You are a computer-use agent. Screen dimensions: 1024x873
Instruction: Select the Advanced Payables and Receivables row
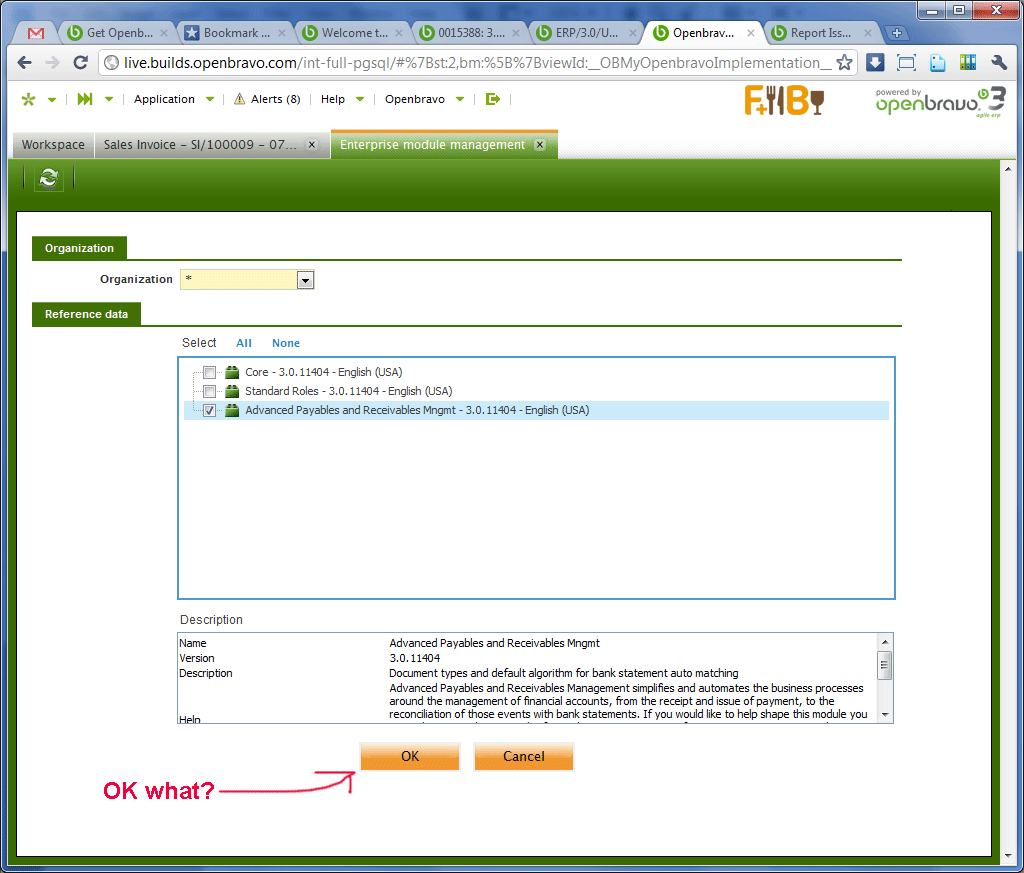(536, 410)
